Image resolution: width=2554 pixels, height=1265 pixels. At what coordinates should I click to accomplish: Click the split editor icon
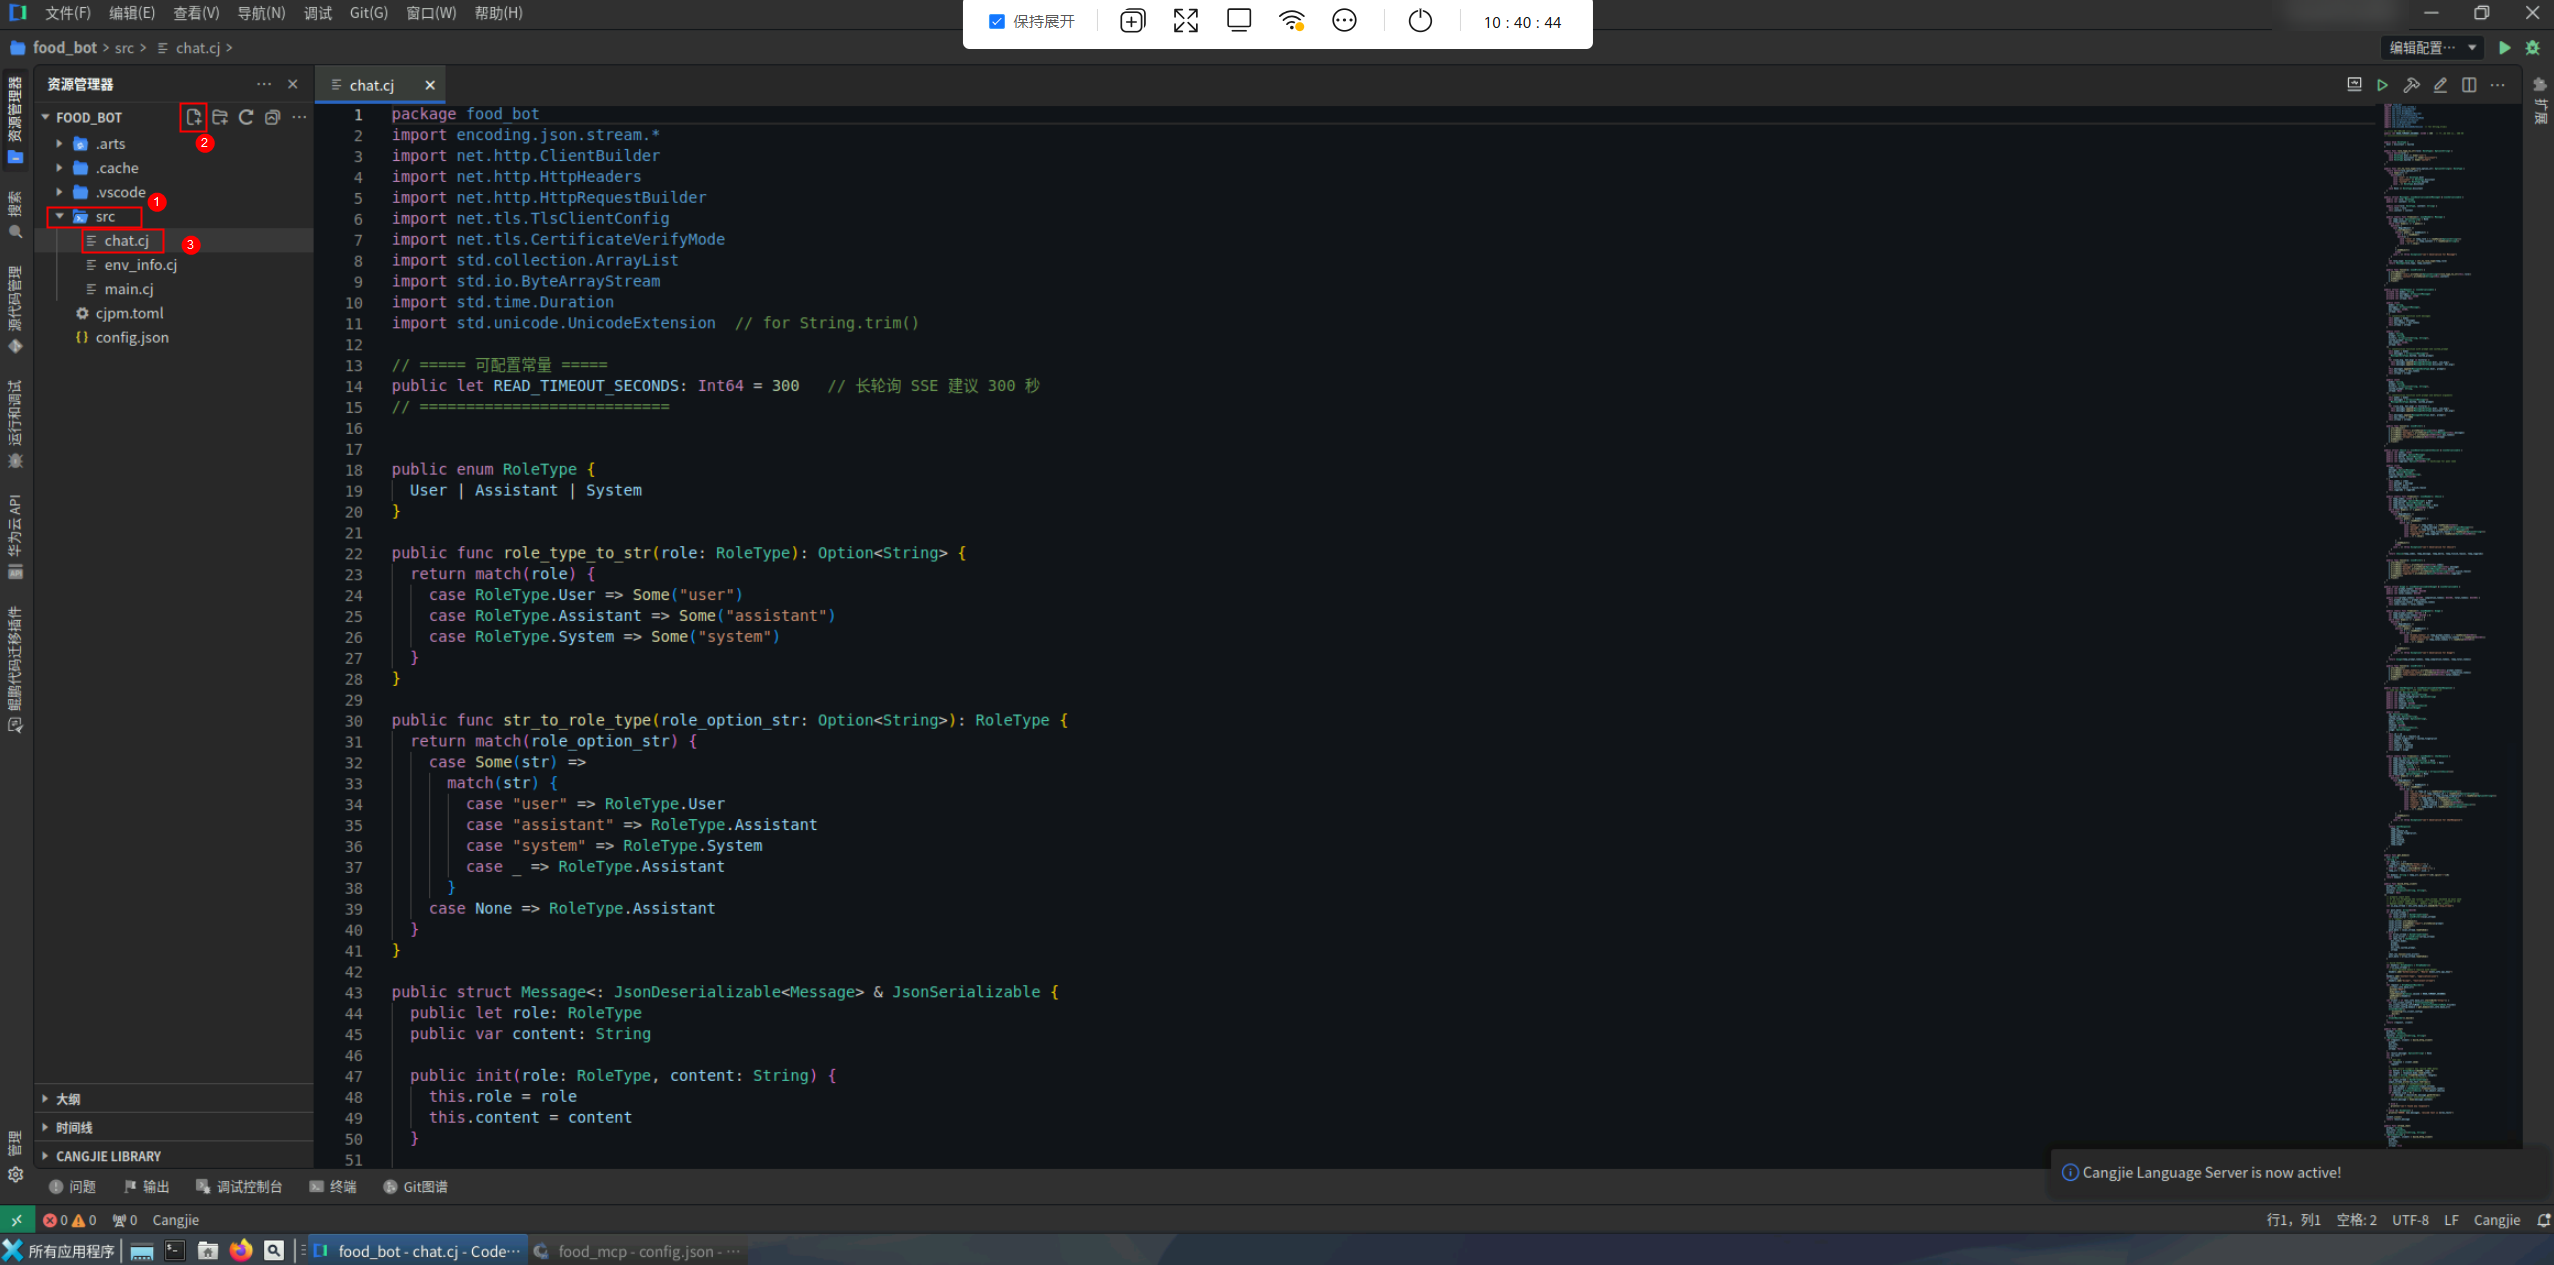point(2469,85)
